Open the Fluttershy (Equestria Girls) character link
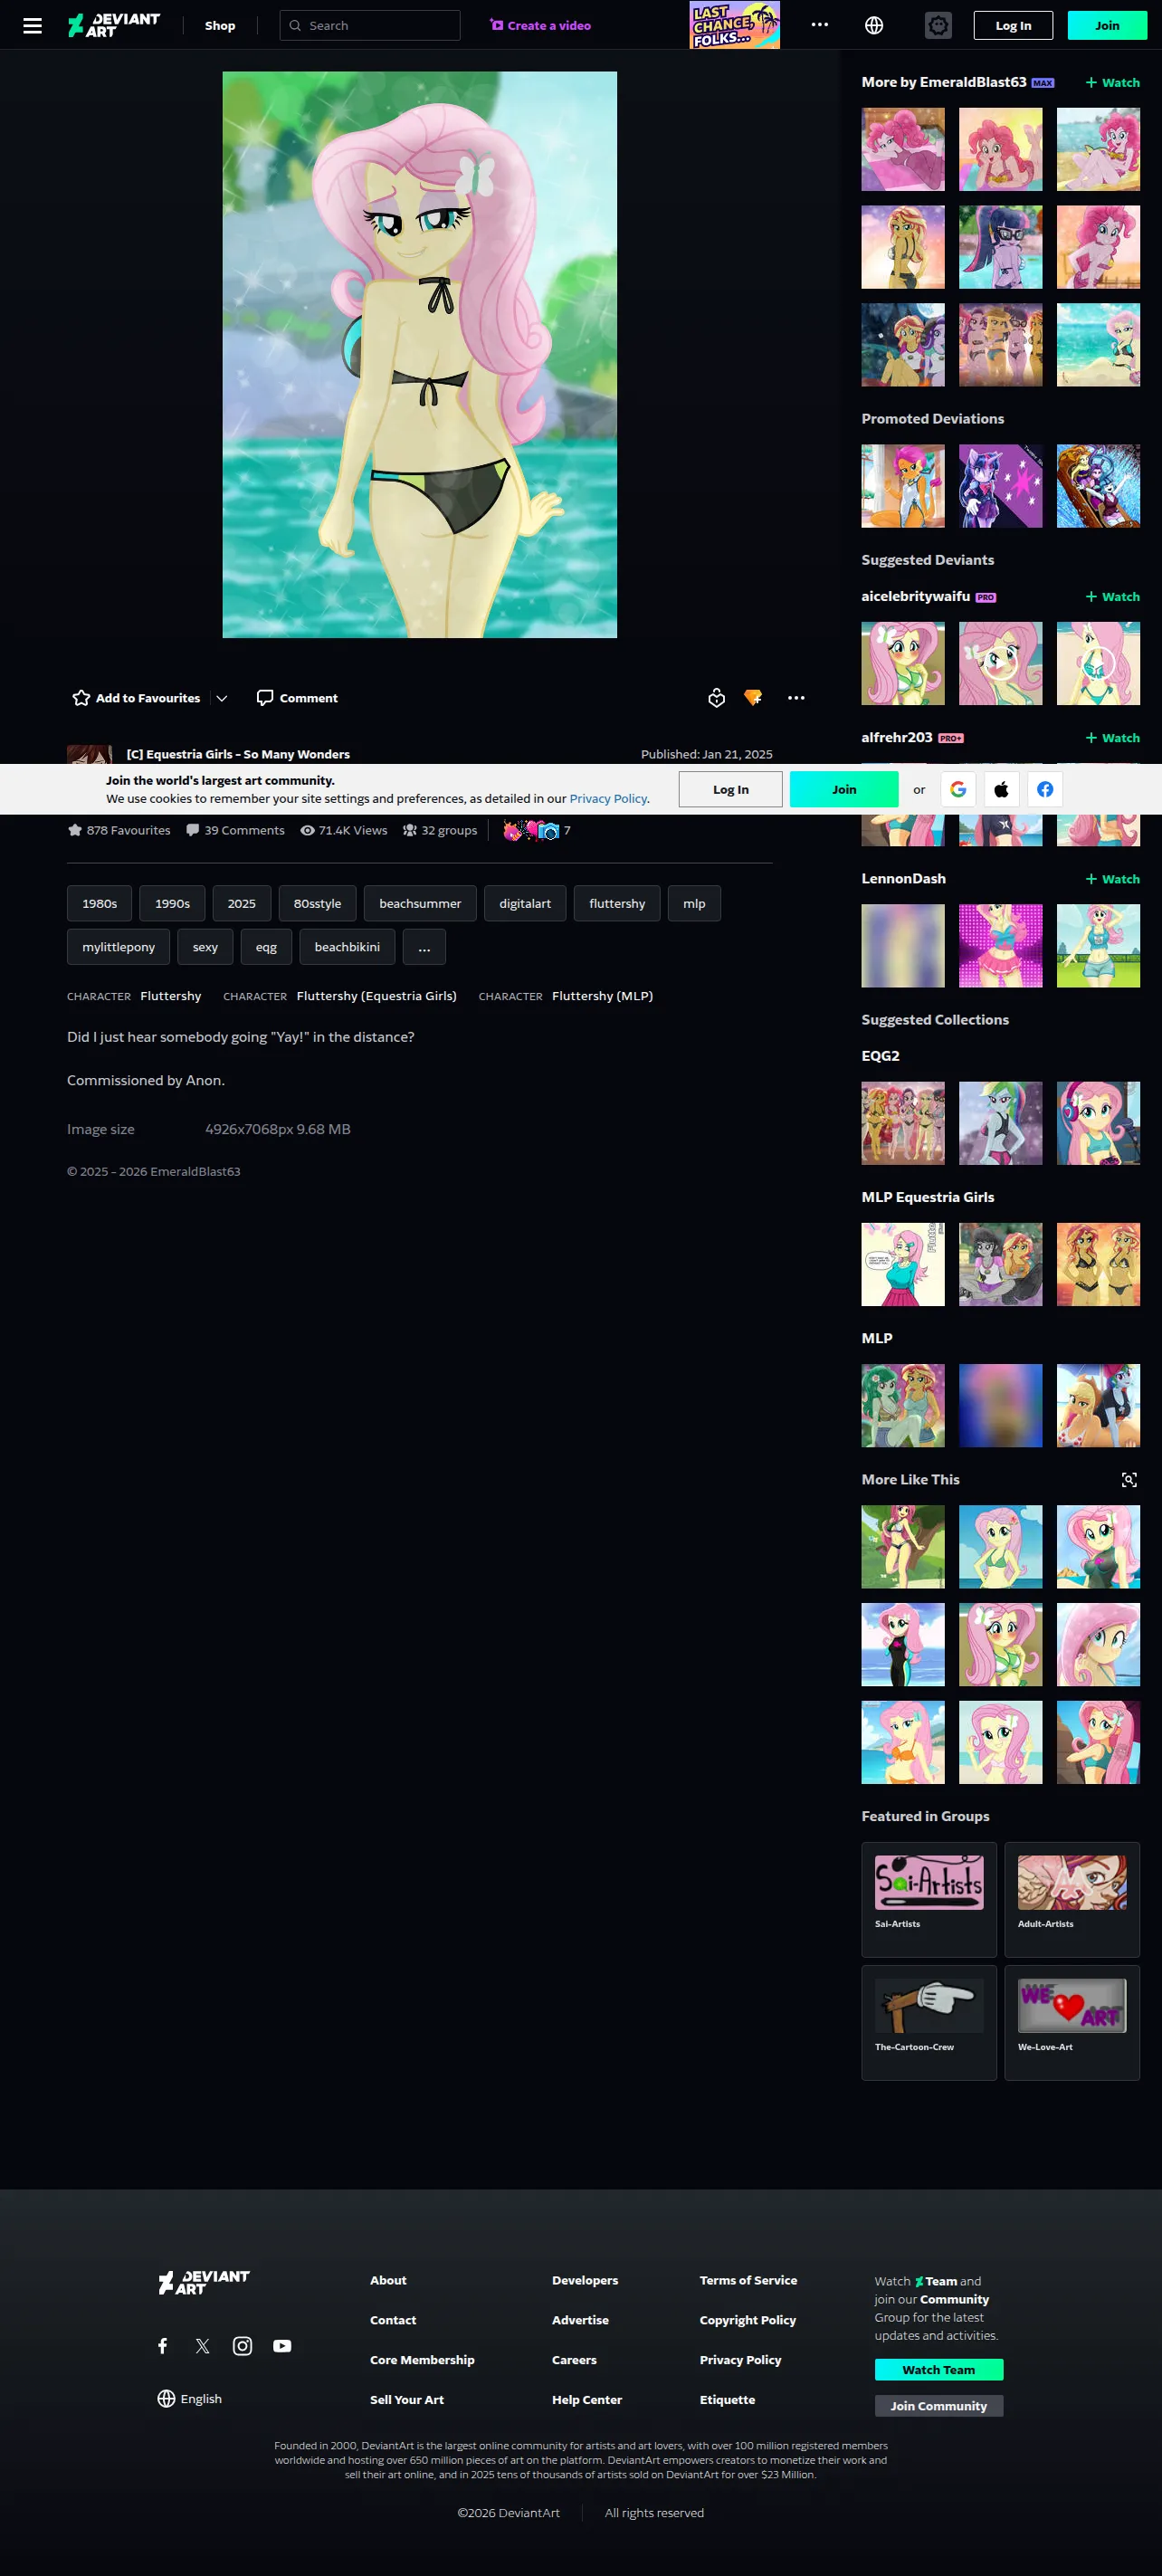The image size is (1162, 2576). pos(377,996)
